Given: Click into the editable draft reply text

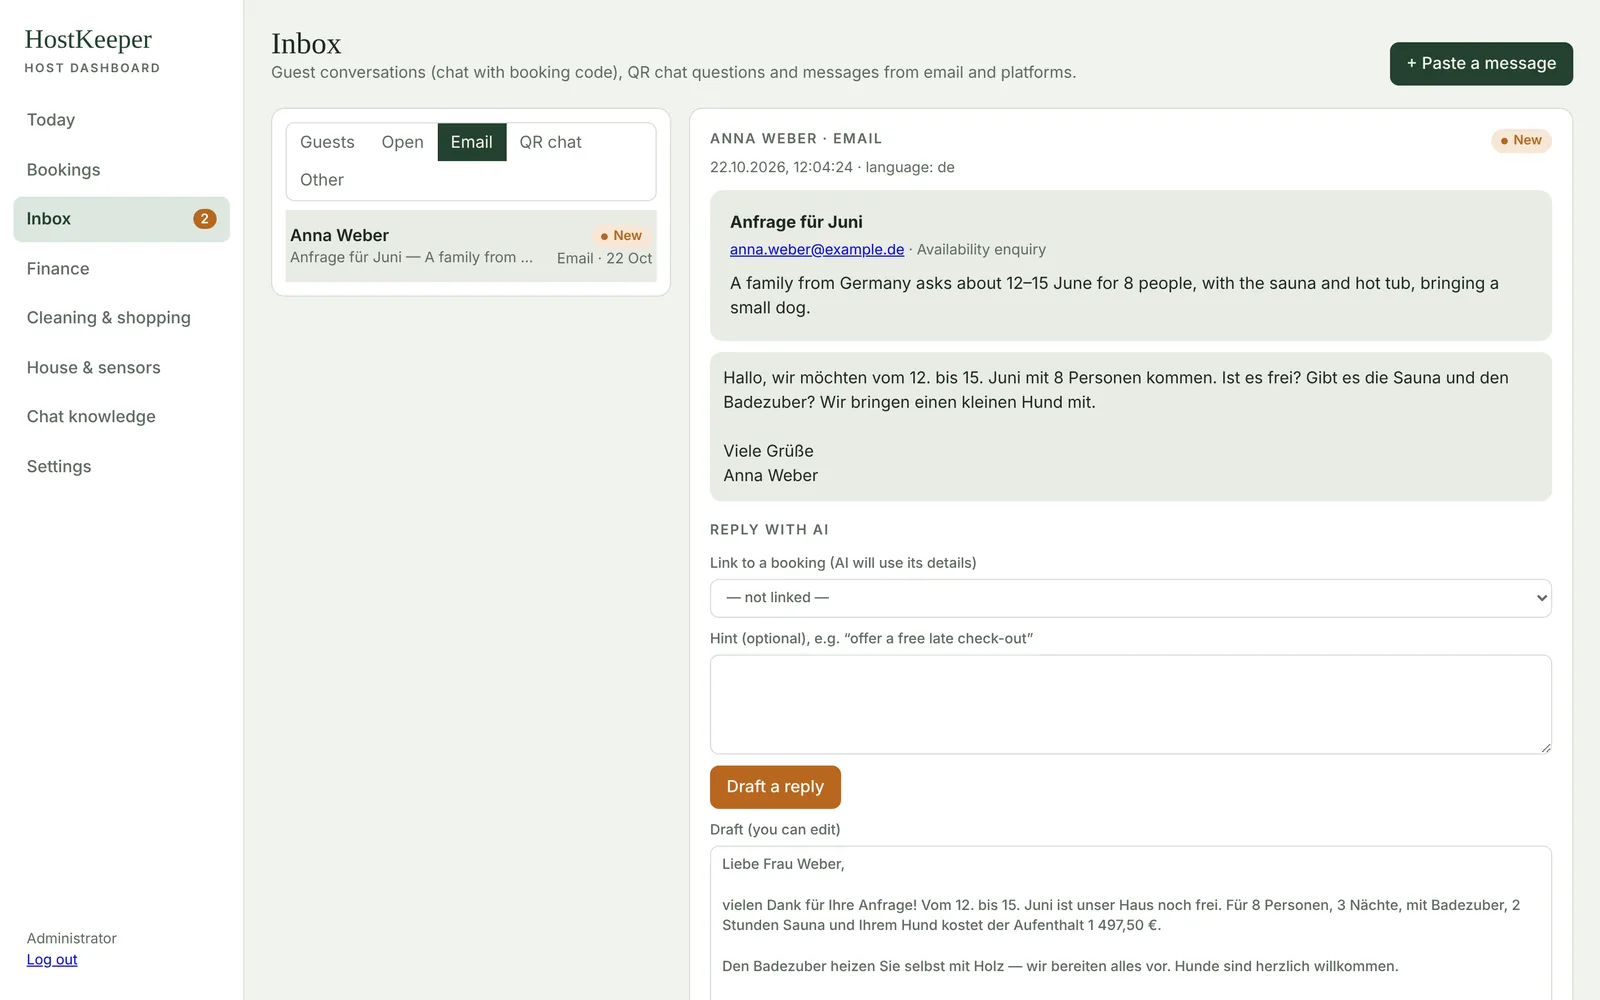Looking at the screenshot, I should click(1130, 923).
